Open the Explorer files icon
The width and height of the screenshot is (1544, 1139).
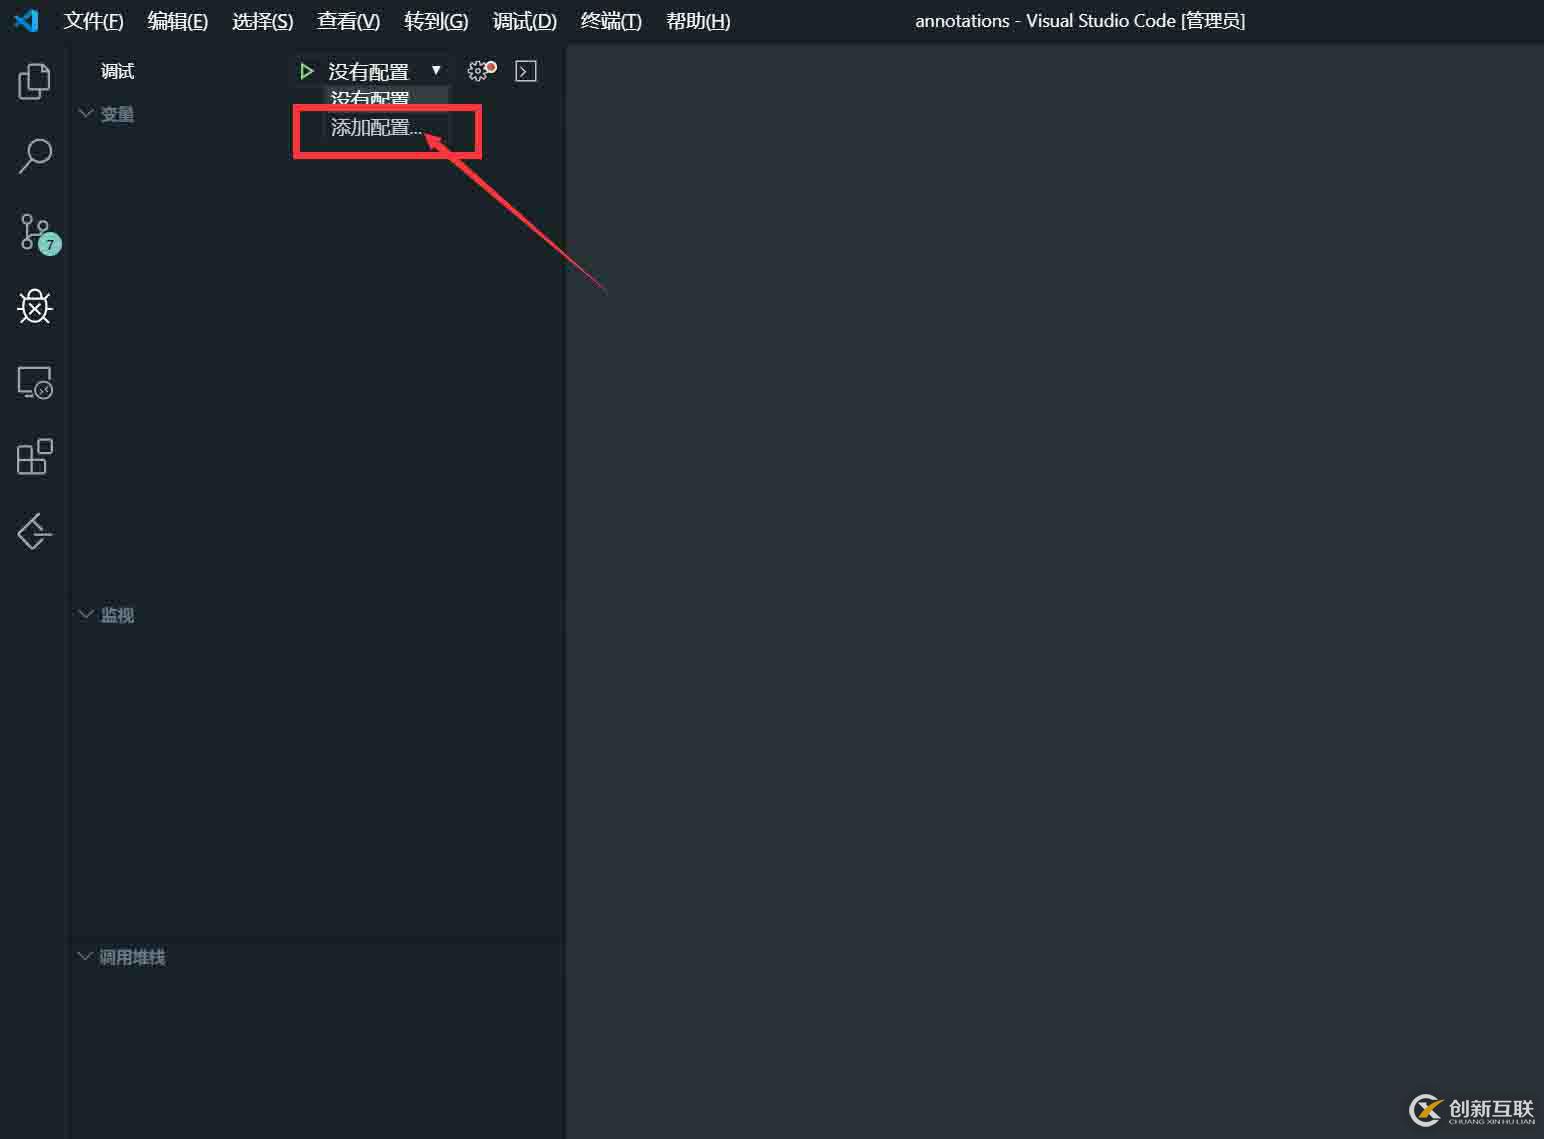[x=34, y=81]
